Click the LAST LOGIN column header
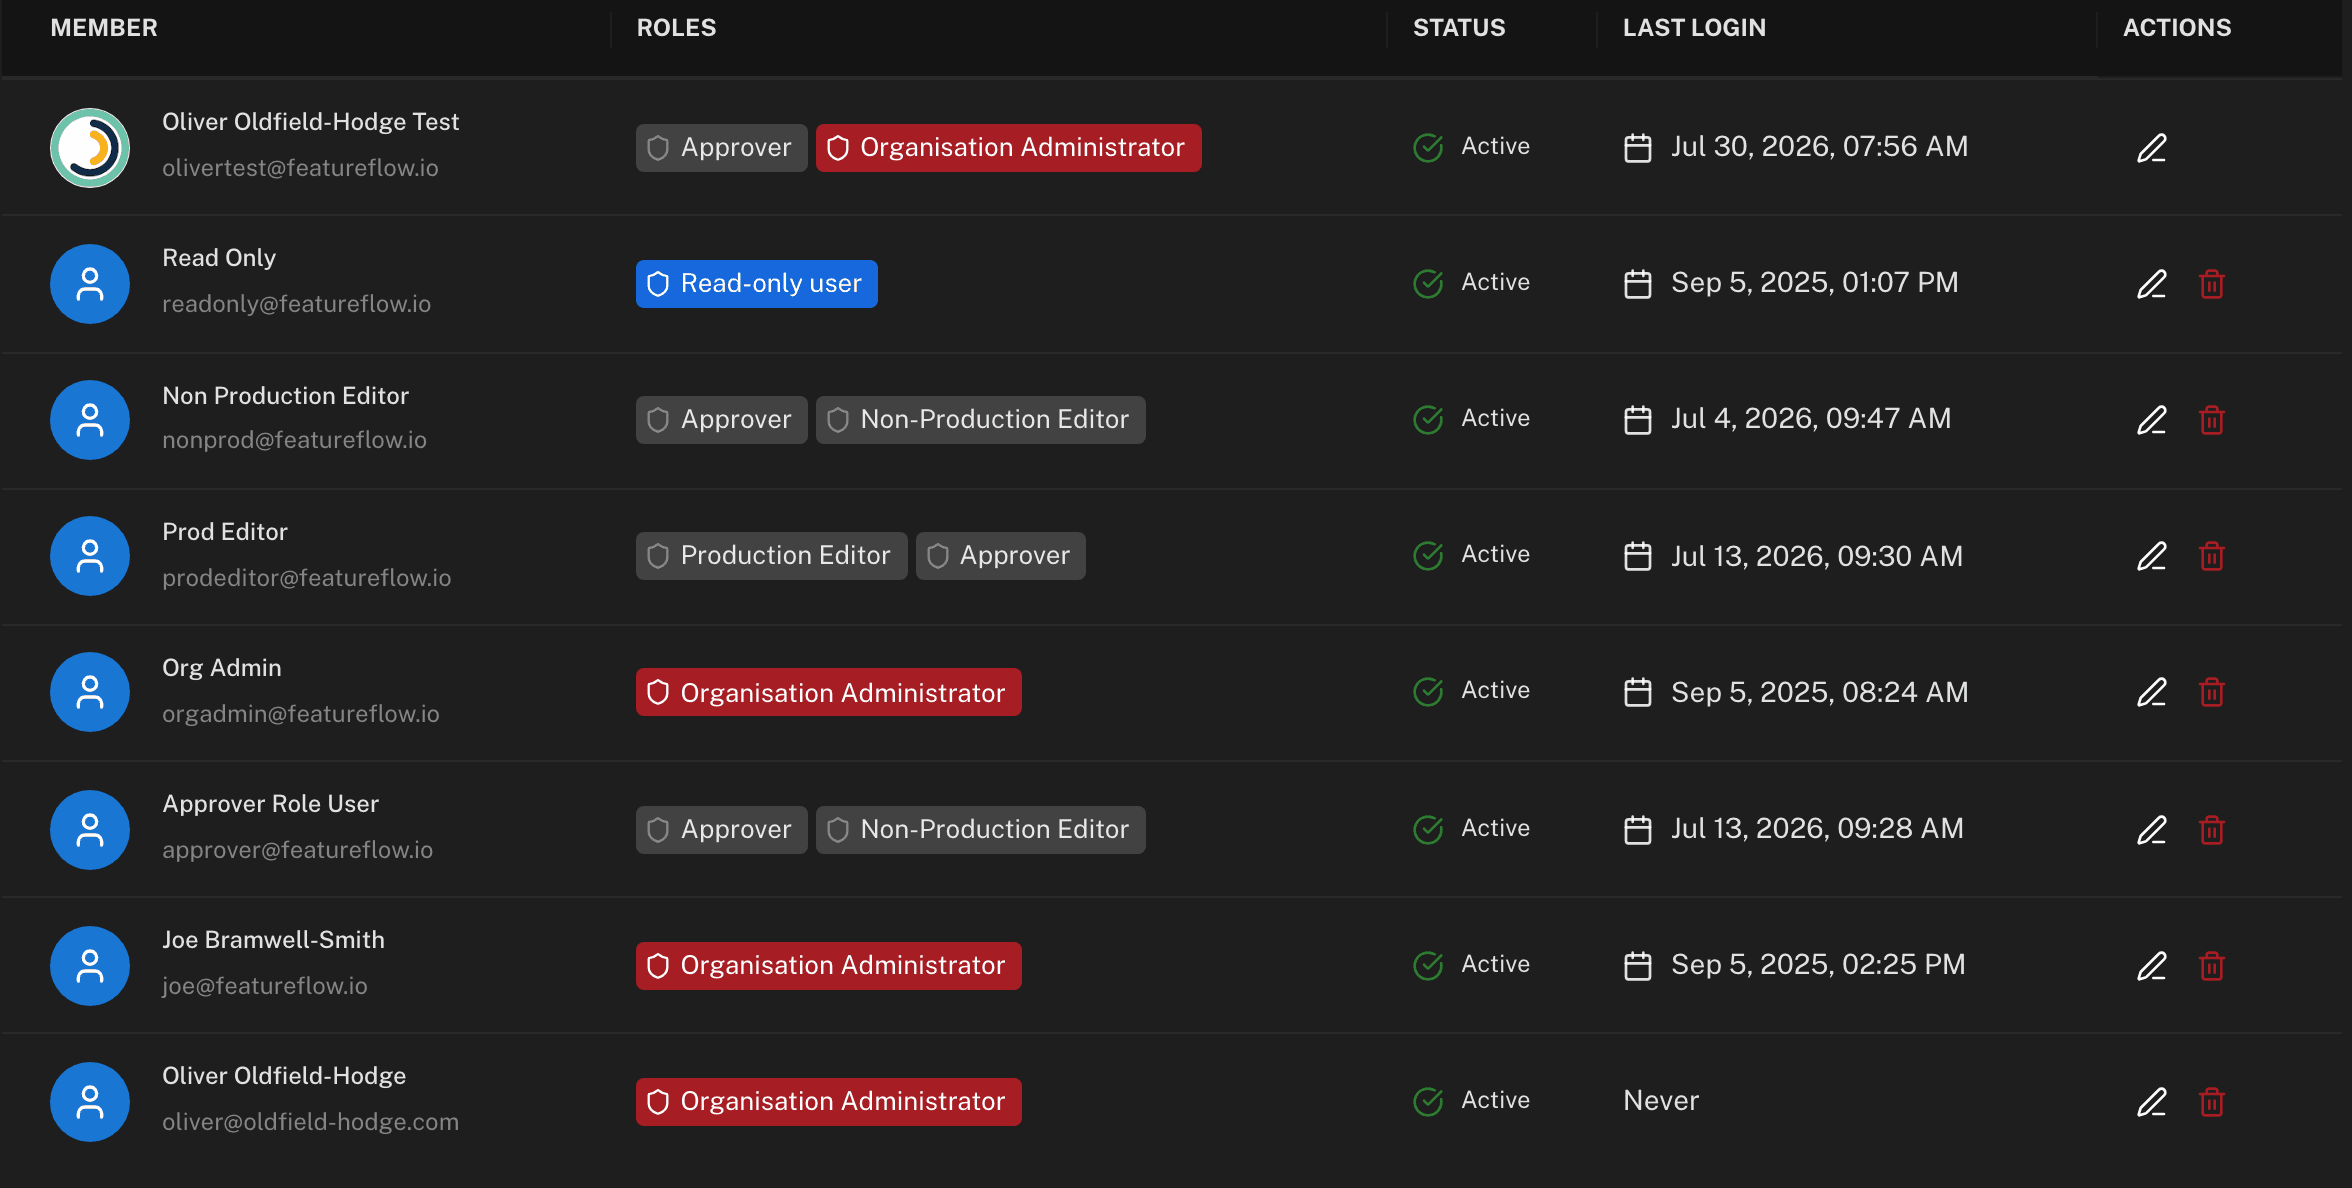Viewport: 2352px width, 1188px height. [x=1694, y=28]
